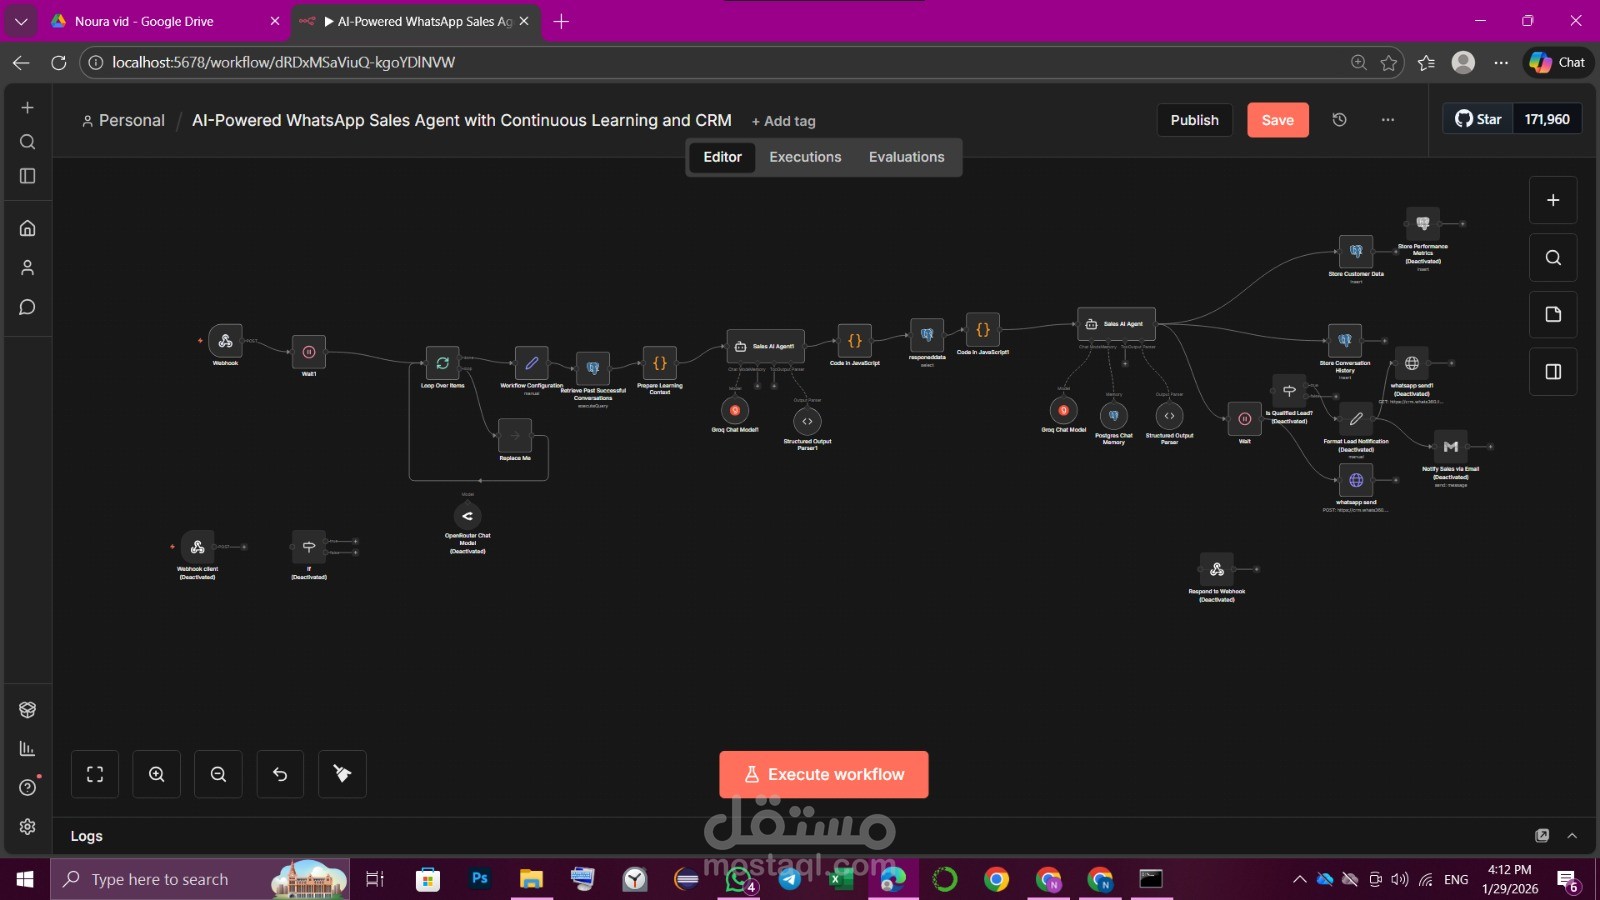Image resolution: width=1600 pixels, height=900 pixels.
Task: Open the chat icon in sidebar
Action: (27, 307)
